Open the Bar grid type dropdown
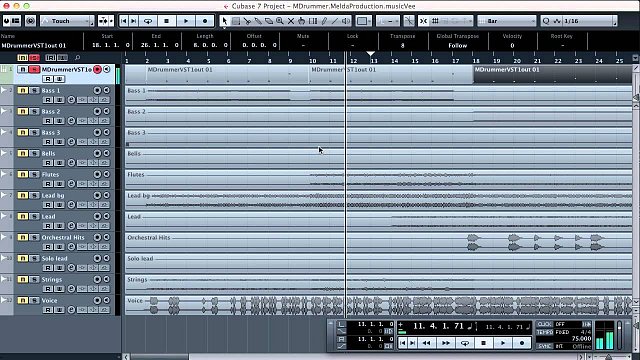 (x=507, y=21)
